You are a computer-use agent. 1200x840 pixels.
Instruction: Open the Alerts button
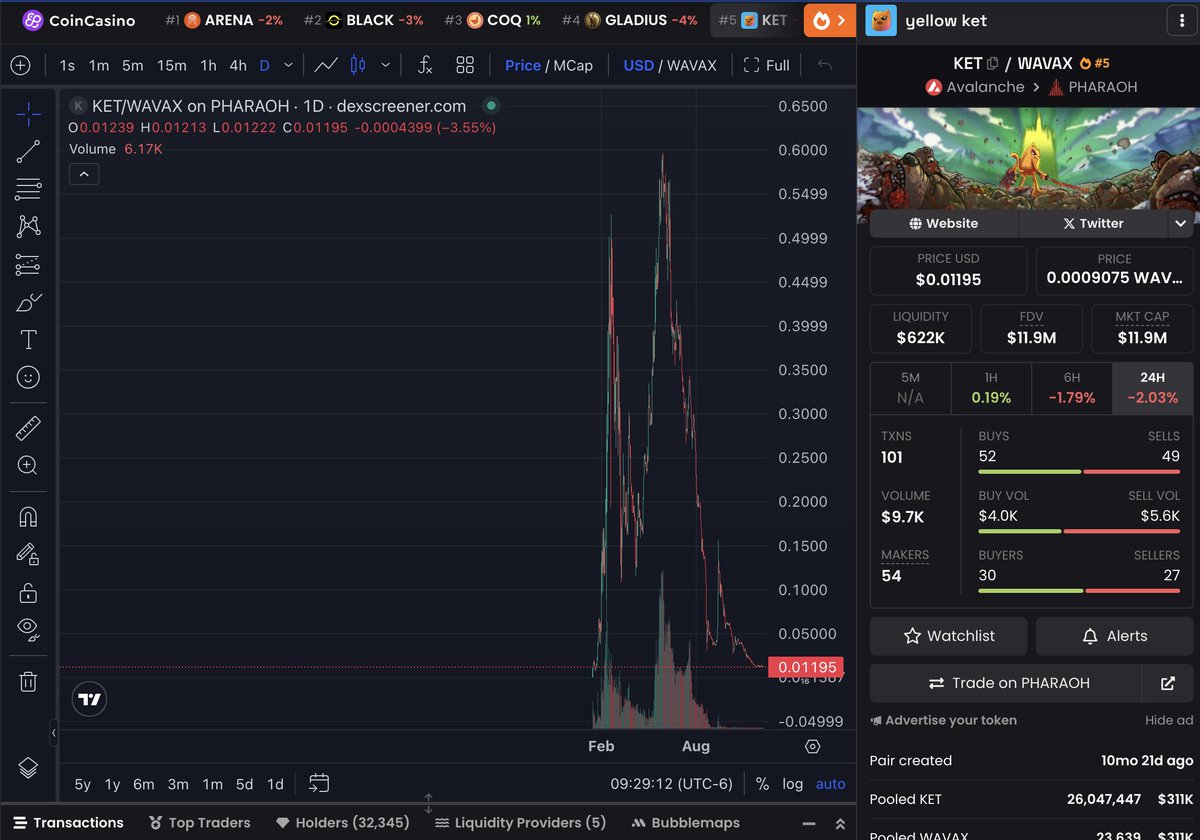(x=1113, y=636)
